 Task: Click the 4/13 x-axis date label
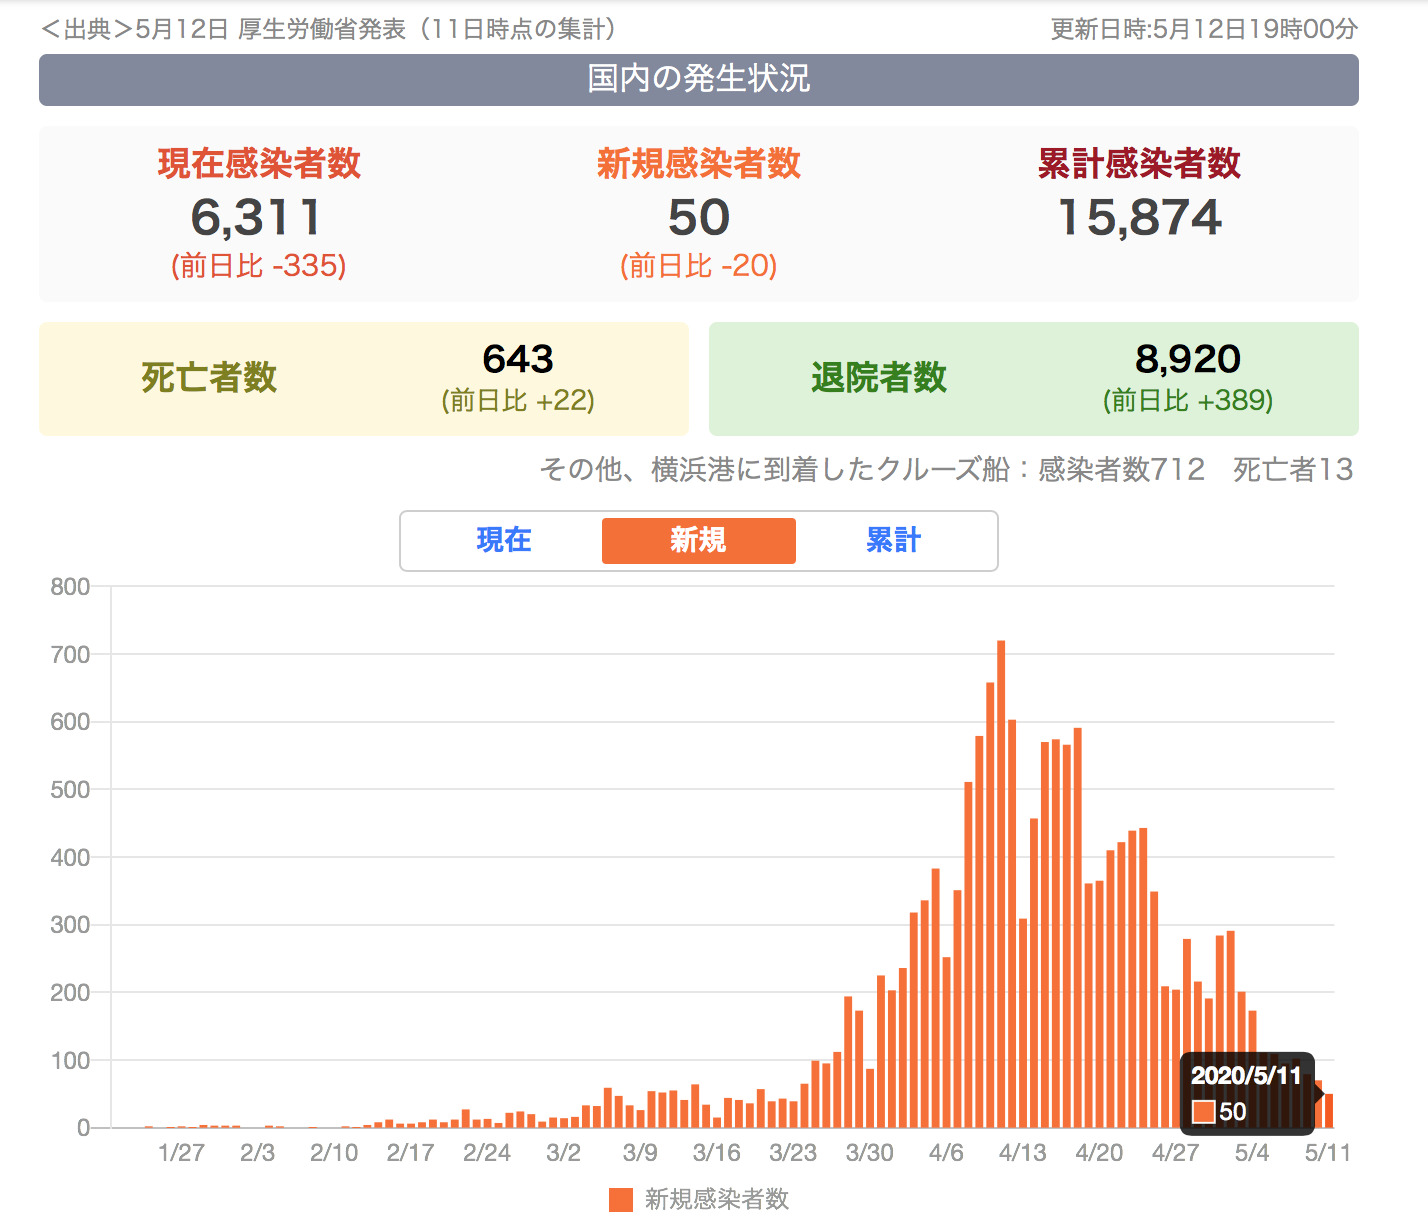tap(1022, 1153)
